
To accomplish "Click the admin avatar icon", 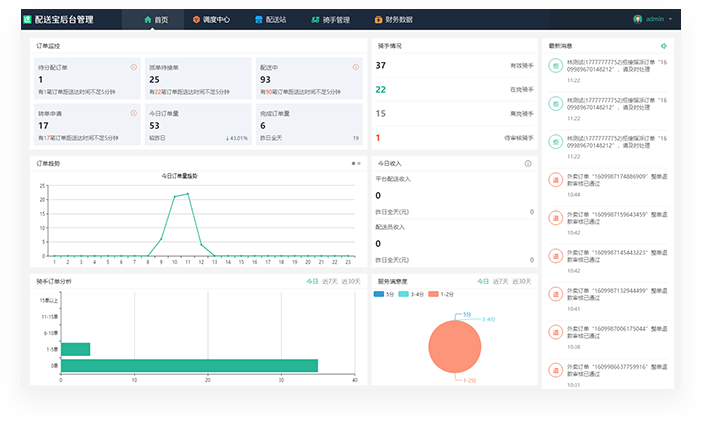I will point(638,19).
